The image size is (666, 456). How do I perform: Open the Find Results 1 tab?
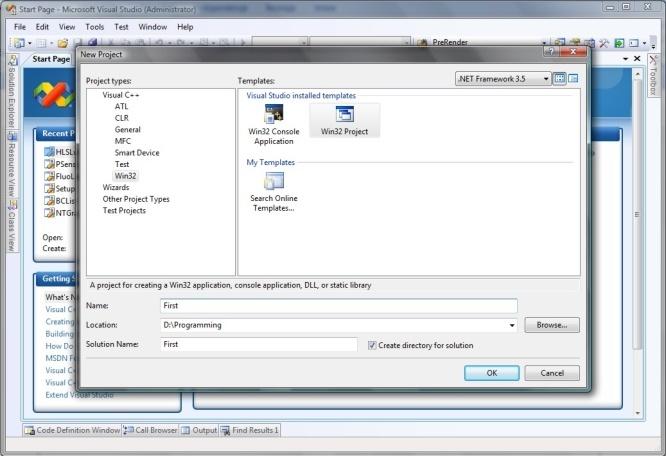(250, 430)
